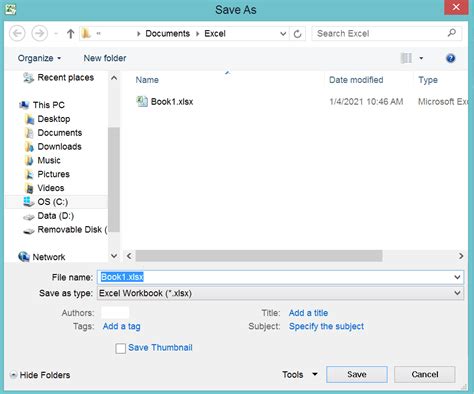Click the OS (C:) drive icon
Viewport: 474px width, 394px height.
pyautogui.click(x=28, y=202)
